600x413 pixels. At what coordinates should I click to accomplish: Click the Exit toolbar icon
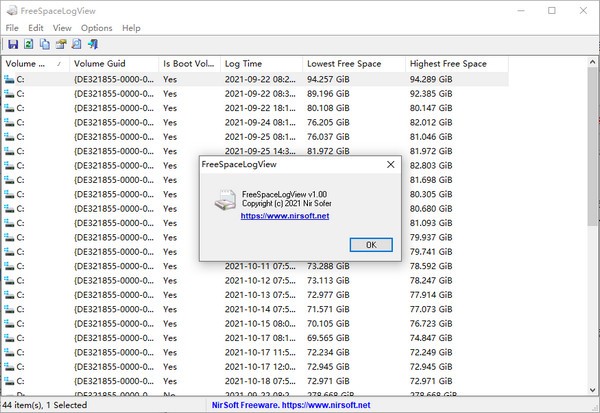point(93,44)
